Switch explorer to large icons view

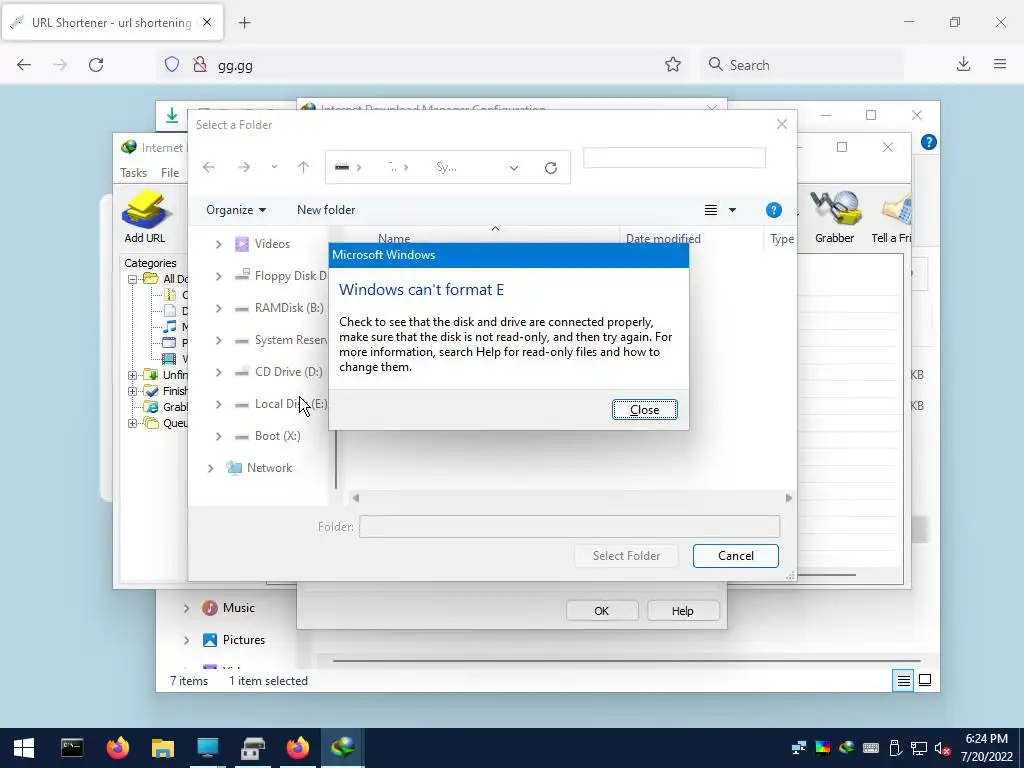(x=925, y=680)
